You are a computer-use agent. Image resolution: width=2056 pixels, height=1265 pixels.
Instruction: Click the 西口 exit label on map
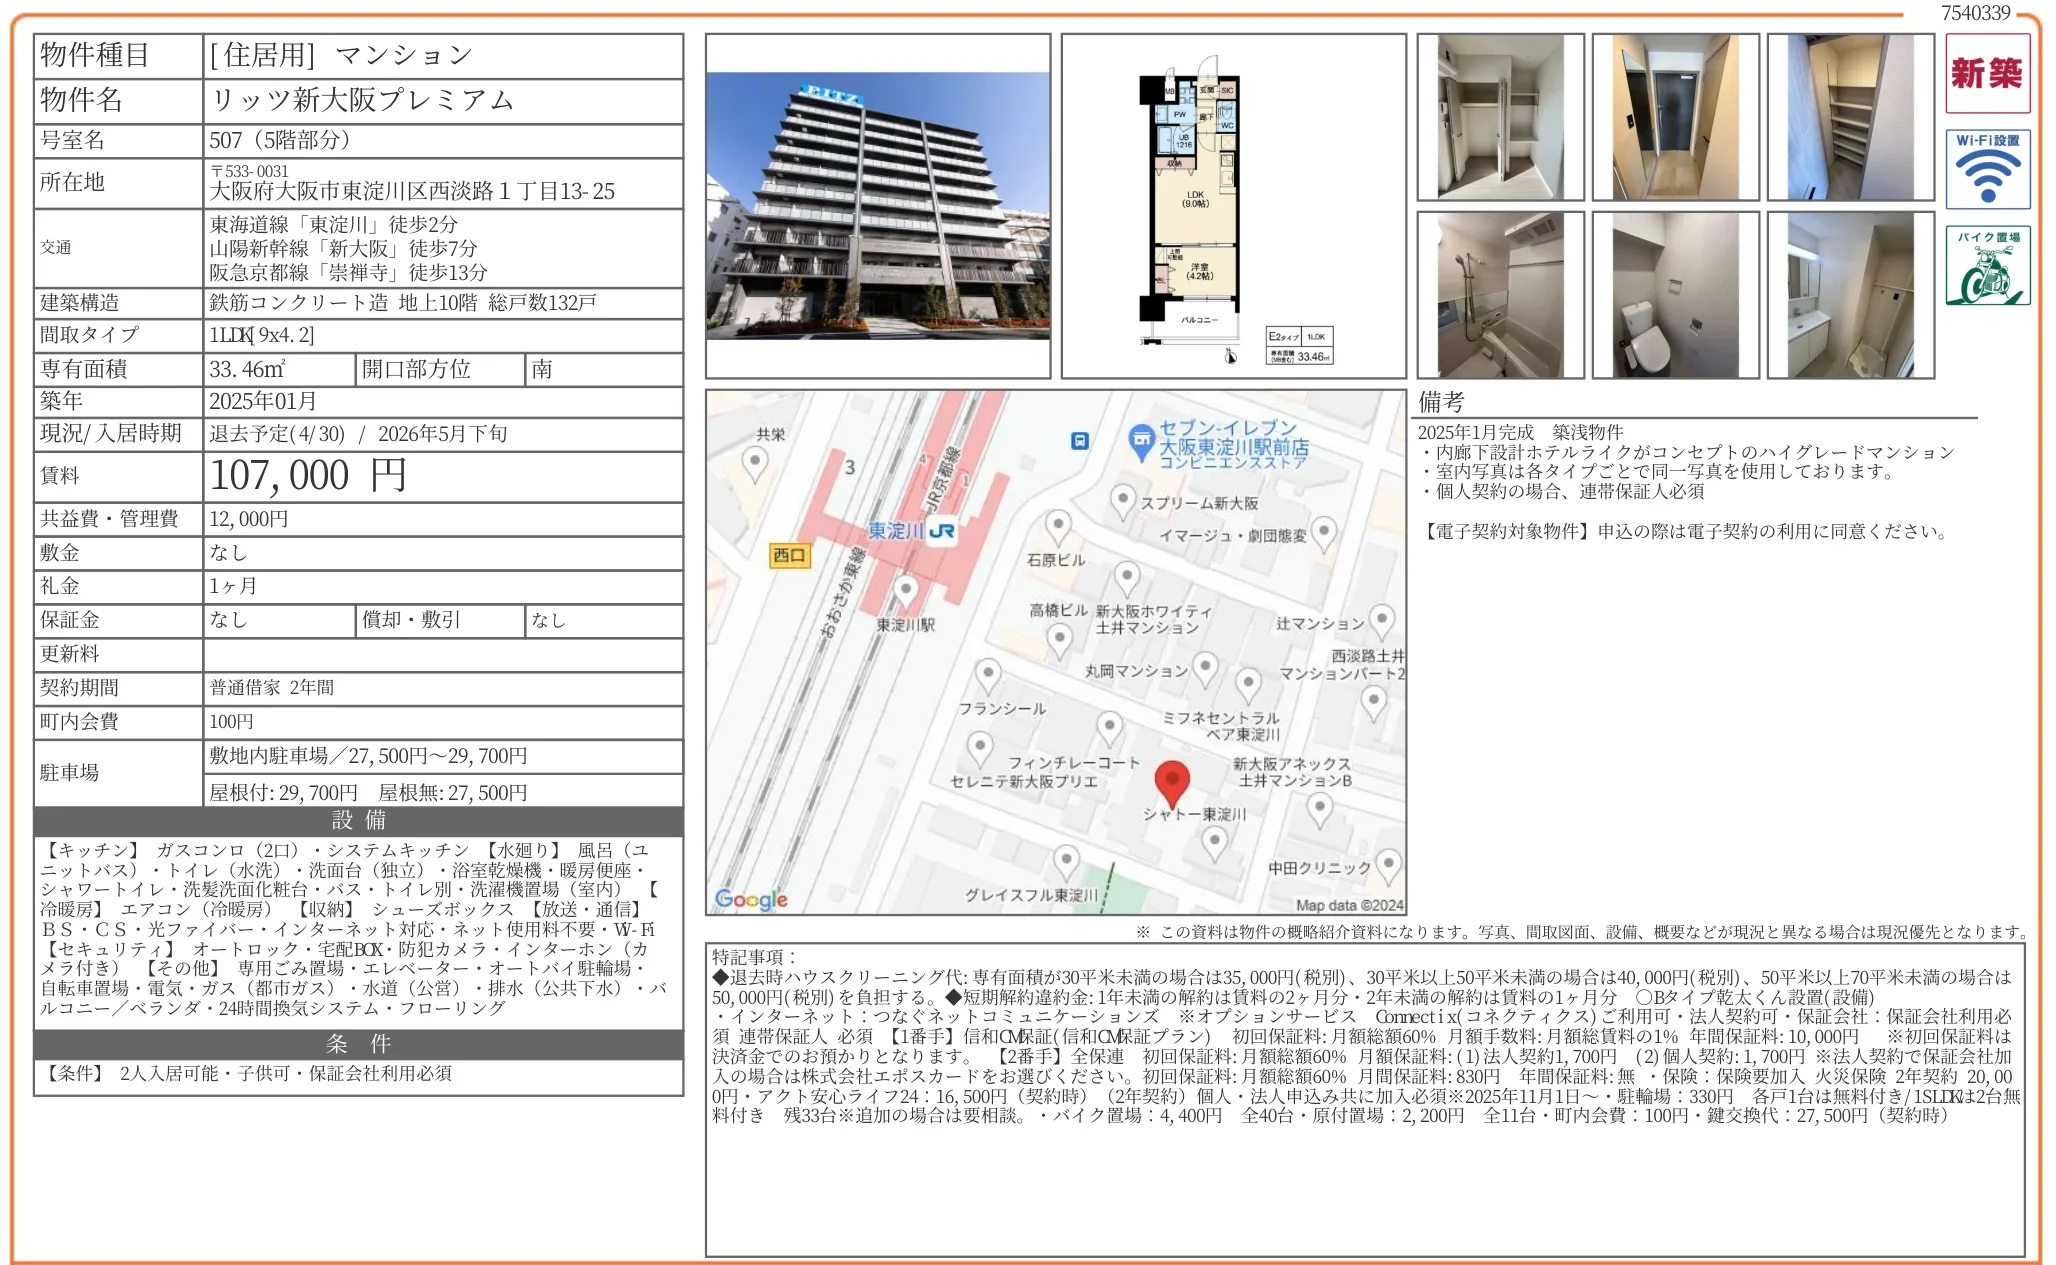tap(789, 555)
